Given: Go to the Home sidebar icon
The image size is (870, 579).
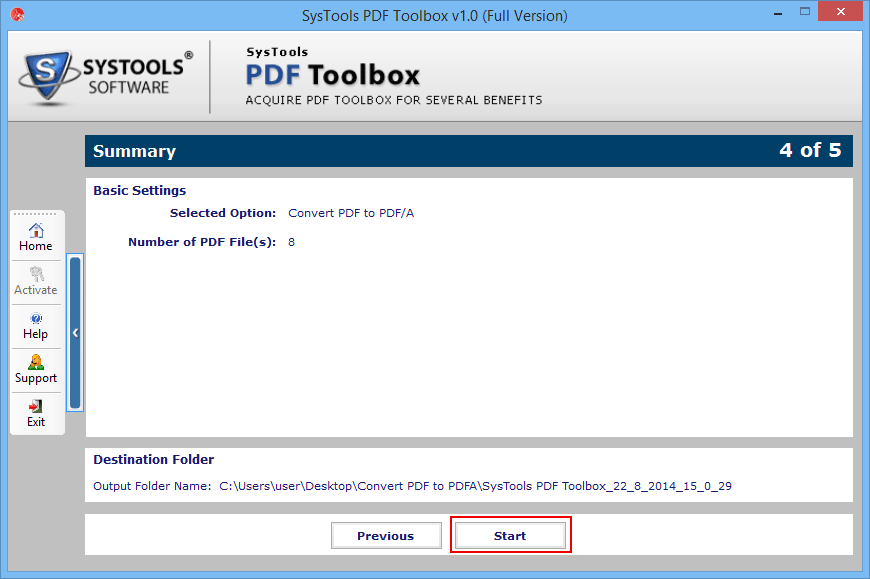Looking at the screenshot, I should (36, 230).
